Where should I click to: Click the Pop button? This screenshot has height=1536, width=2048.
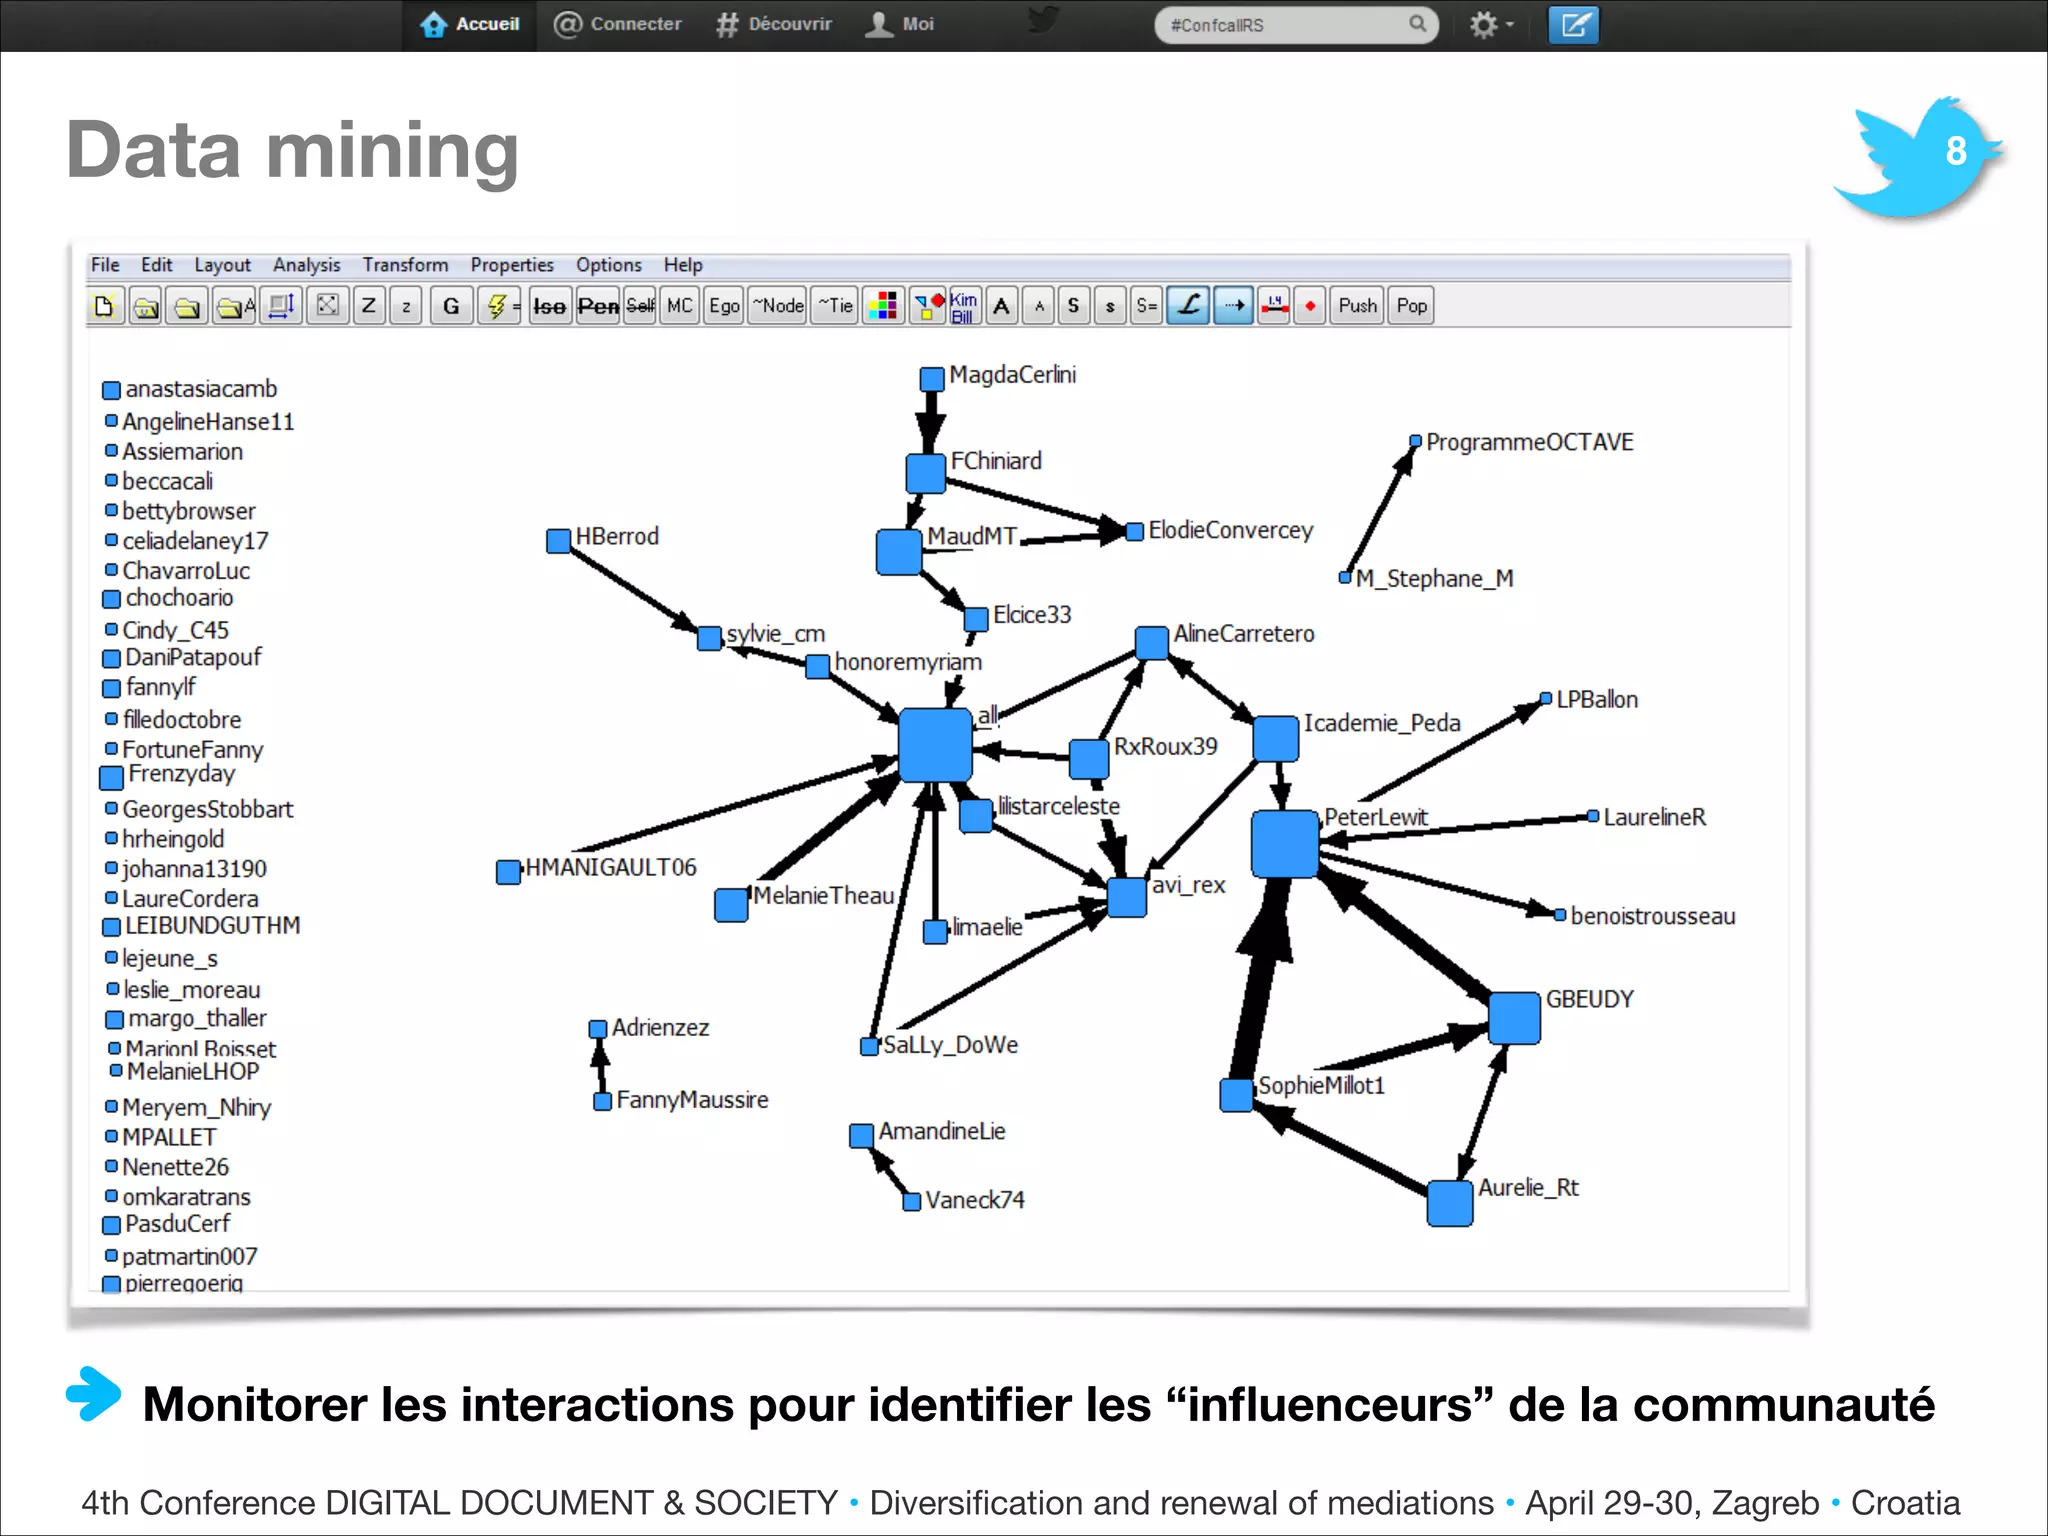(1411, 306)
